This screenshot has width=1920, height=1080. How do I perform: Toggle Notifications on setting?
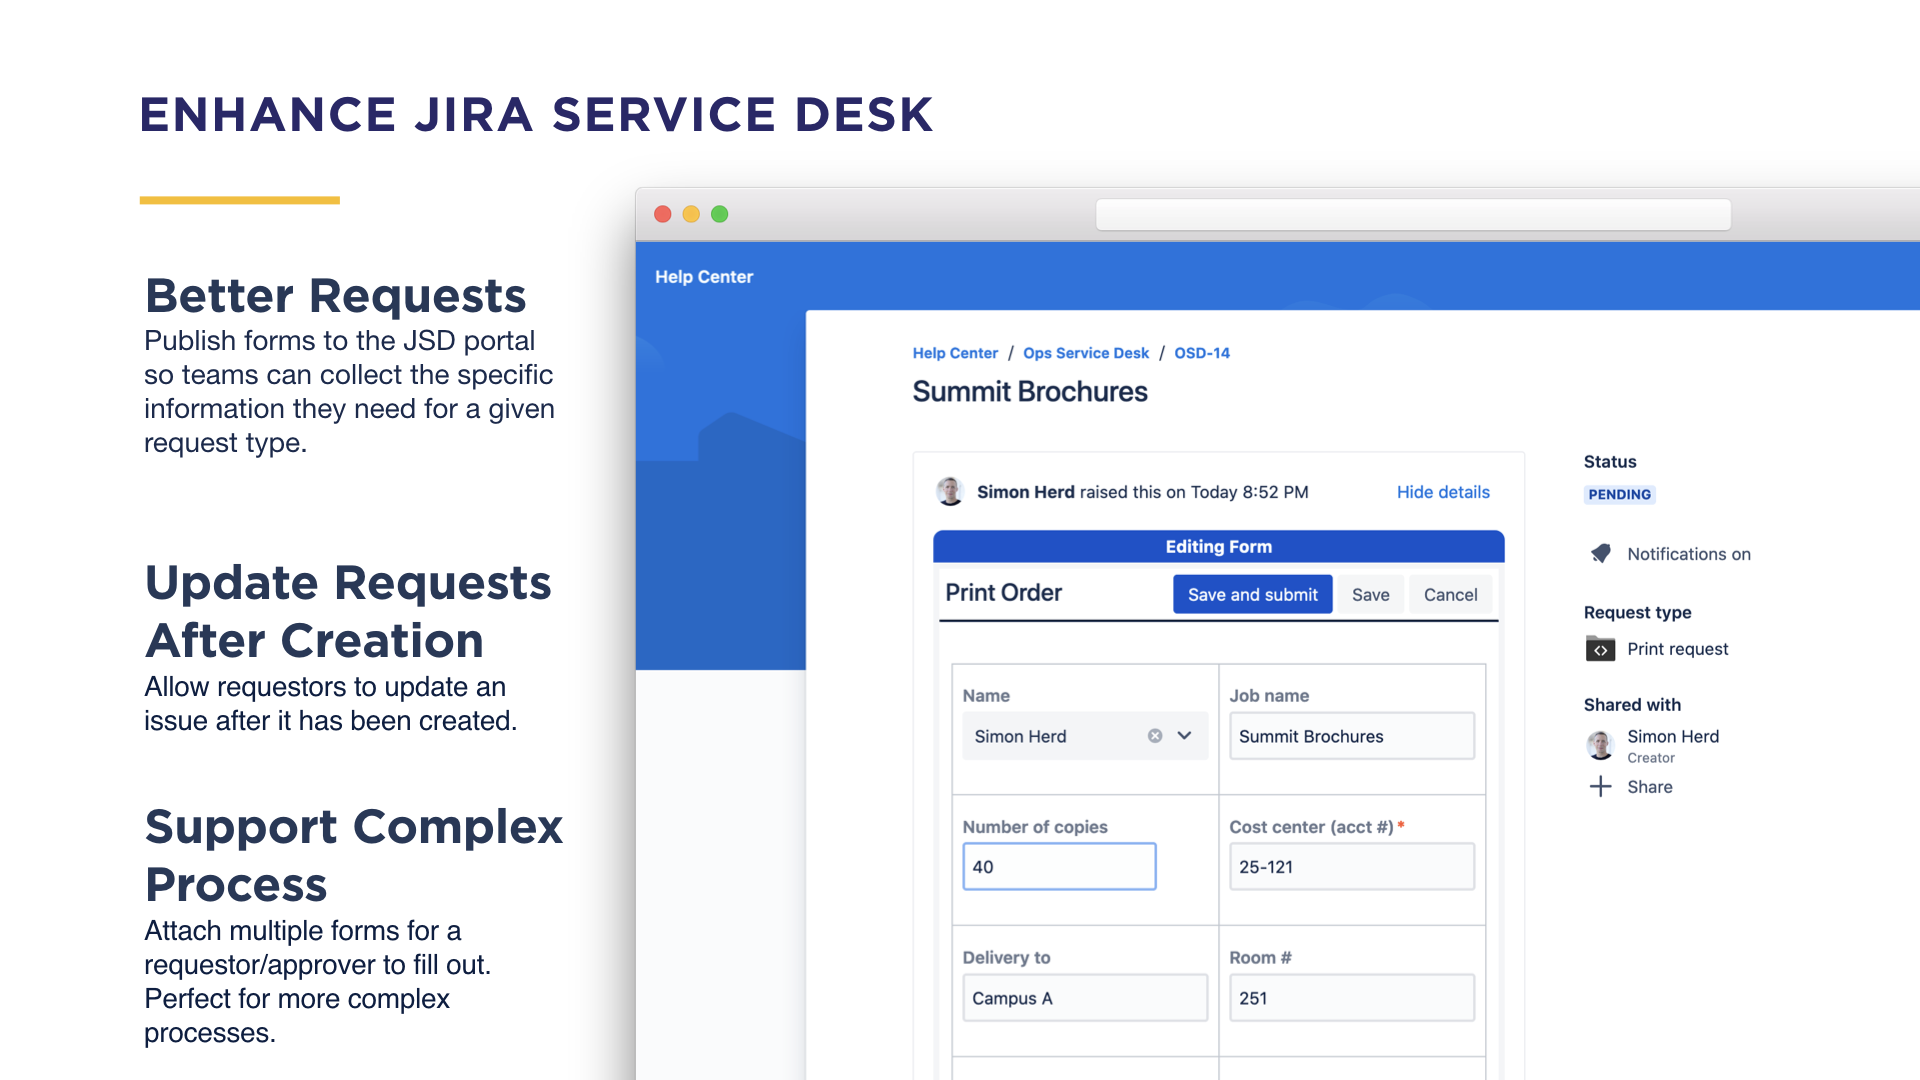point(1688,554)
